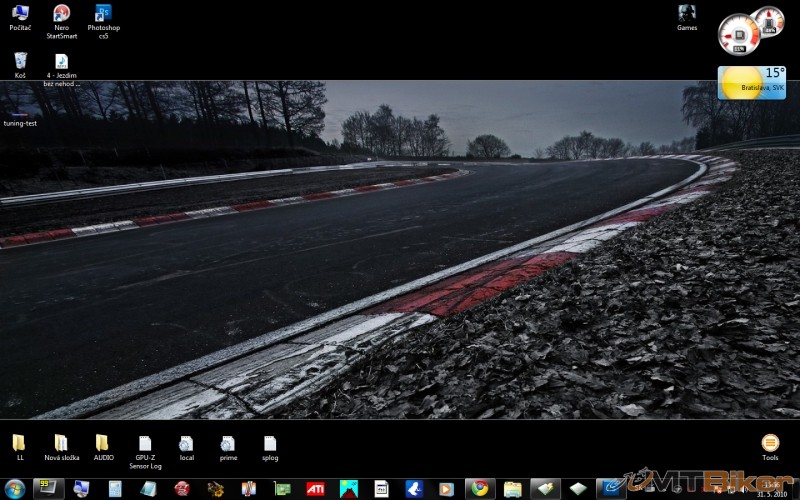Screen dimensions: 800x500
Task: Open the LL folder on the desktop
Action: point(19,443)
